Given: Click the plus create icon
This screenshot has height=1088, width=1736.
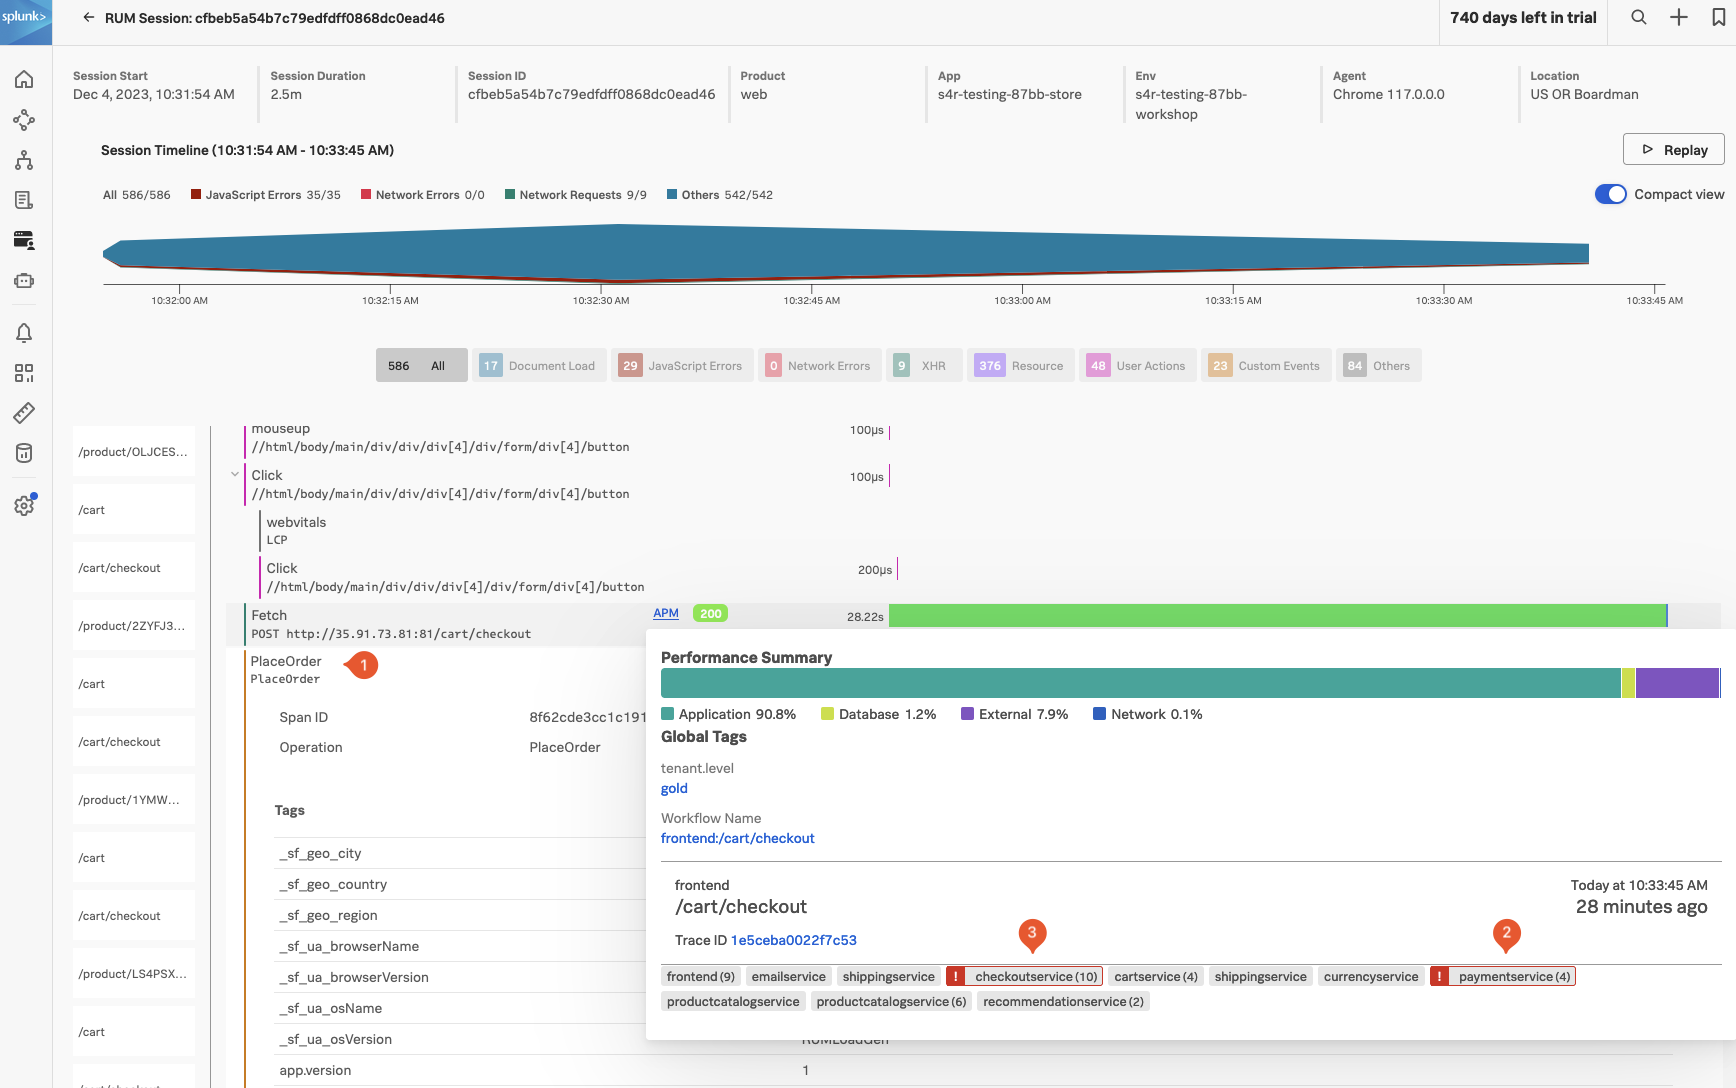Looking at the screenshot, I should [x=1679, y=18].
